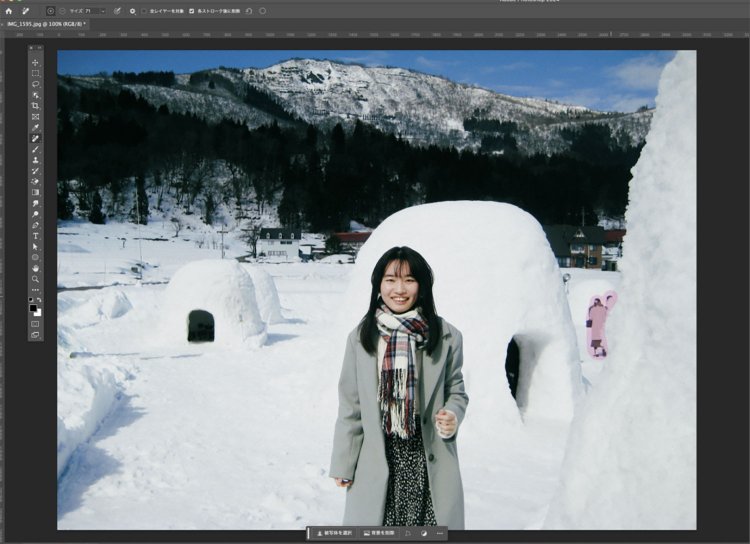Select the Smudge tool below Gradient
The height and width of the screenshot is (544, 750).
pos(35,203)
